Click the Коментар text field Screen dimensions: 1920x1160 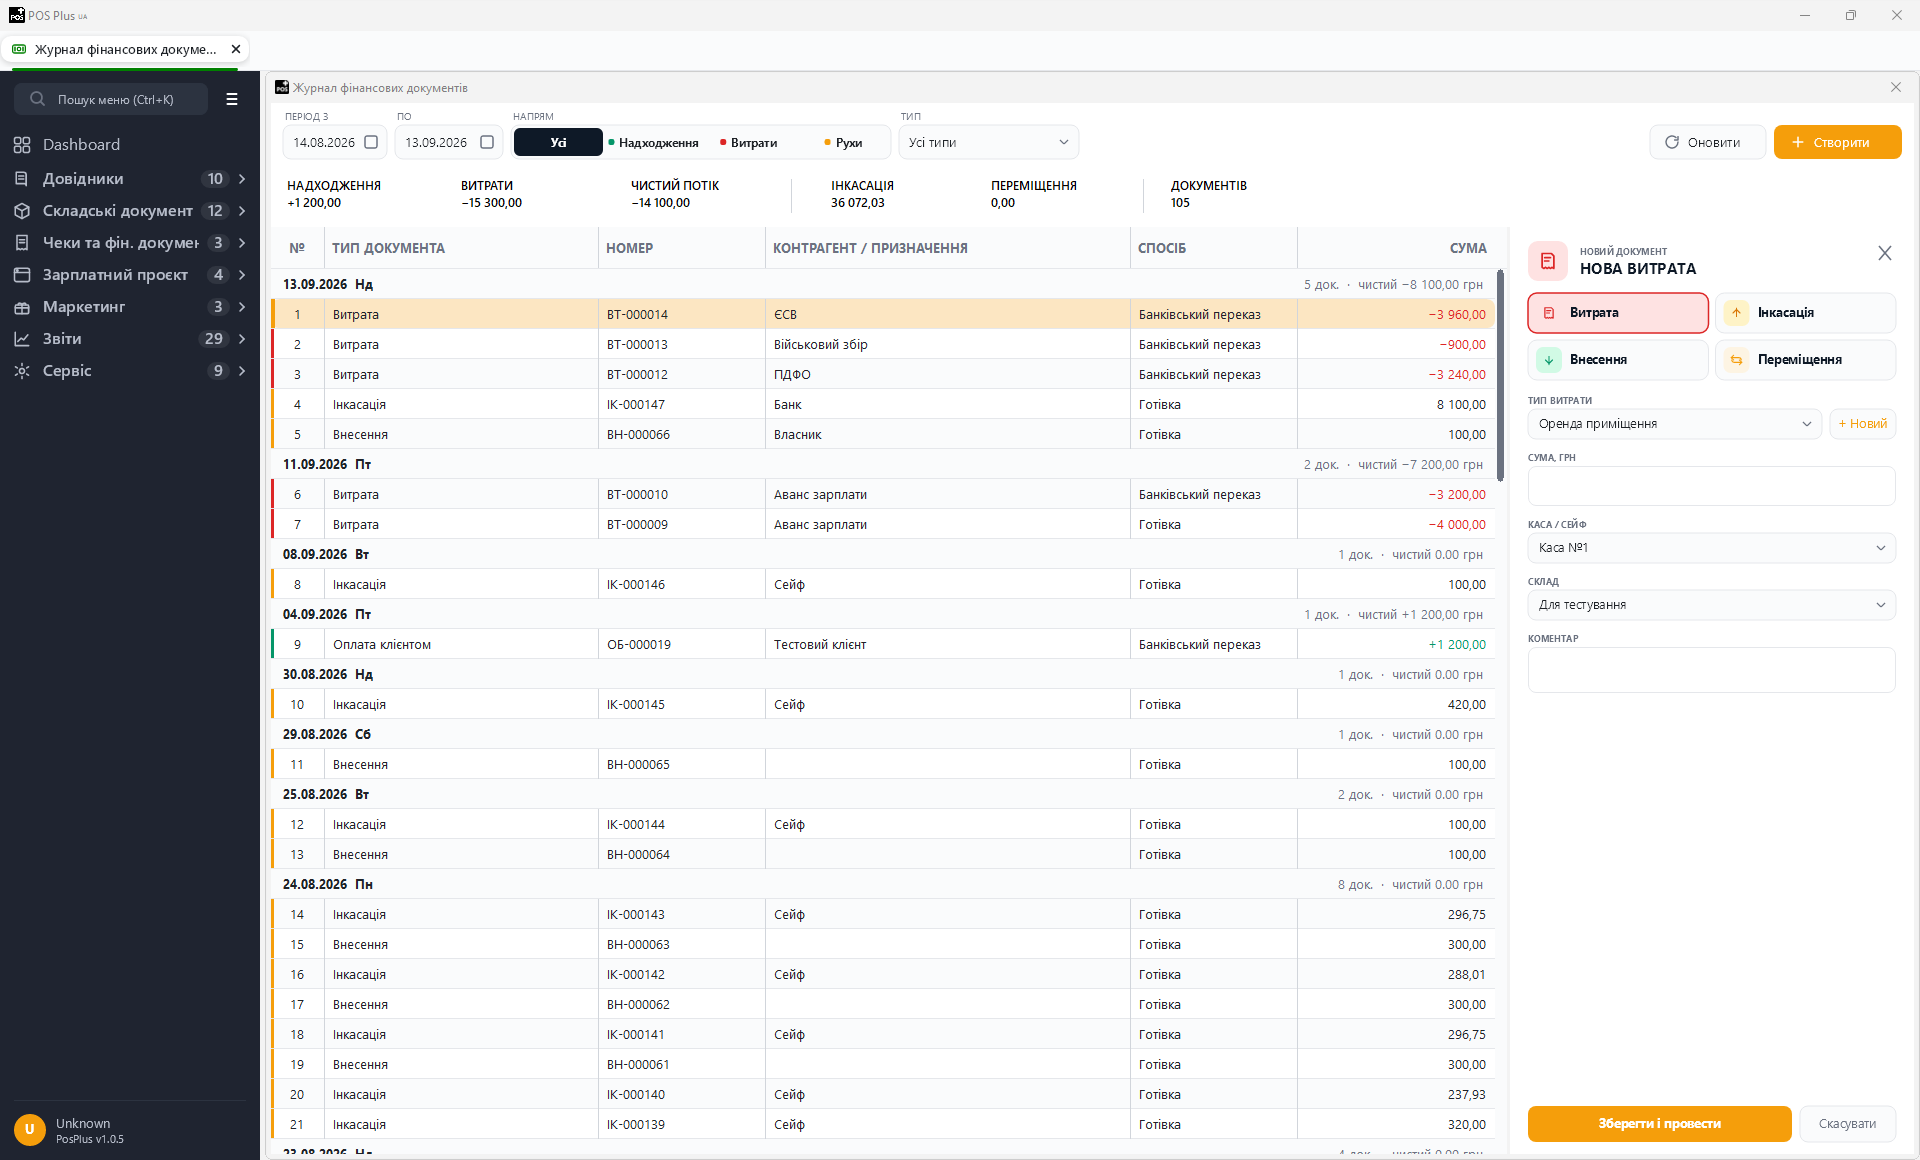(1711, 670)
